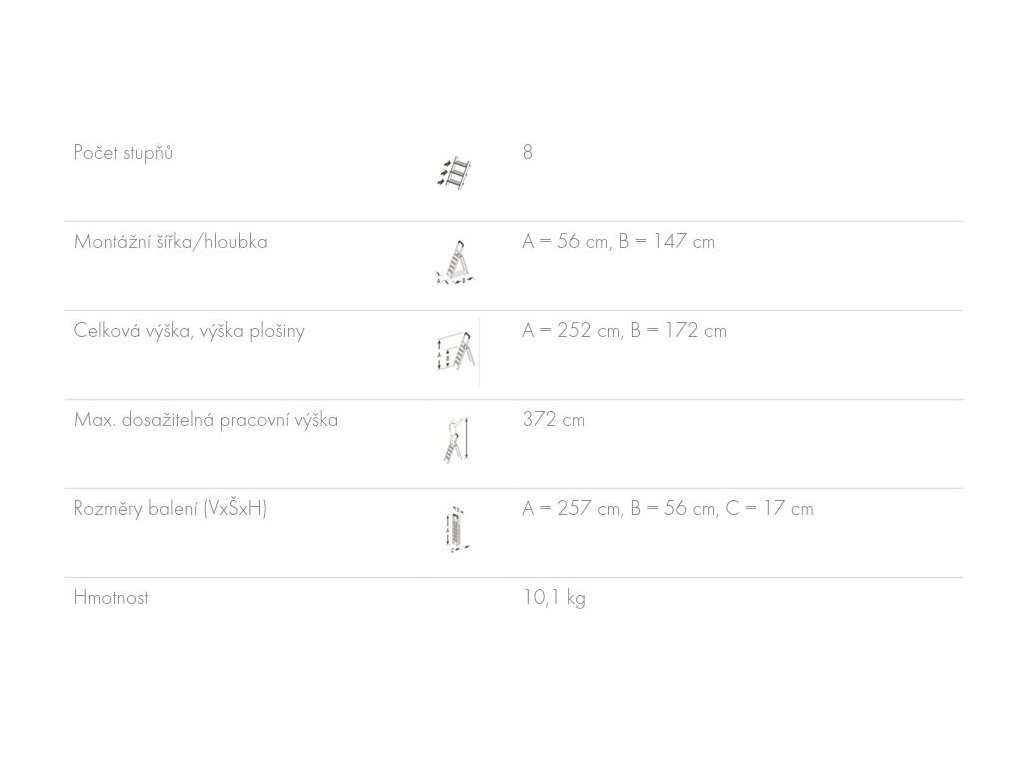The height and width of the screenshot is (768, 1024).
Task: Click the package dimensions icon
Action: [456, 529]
